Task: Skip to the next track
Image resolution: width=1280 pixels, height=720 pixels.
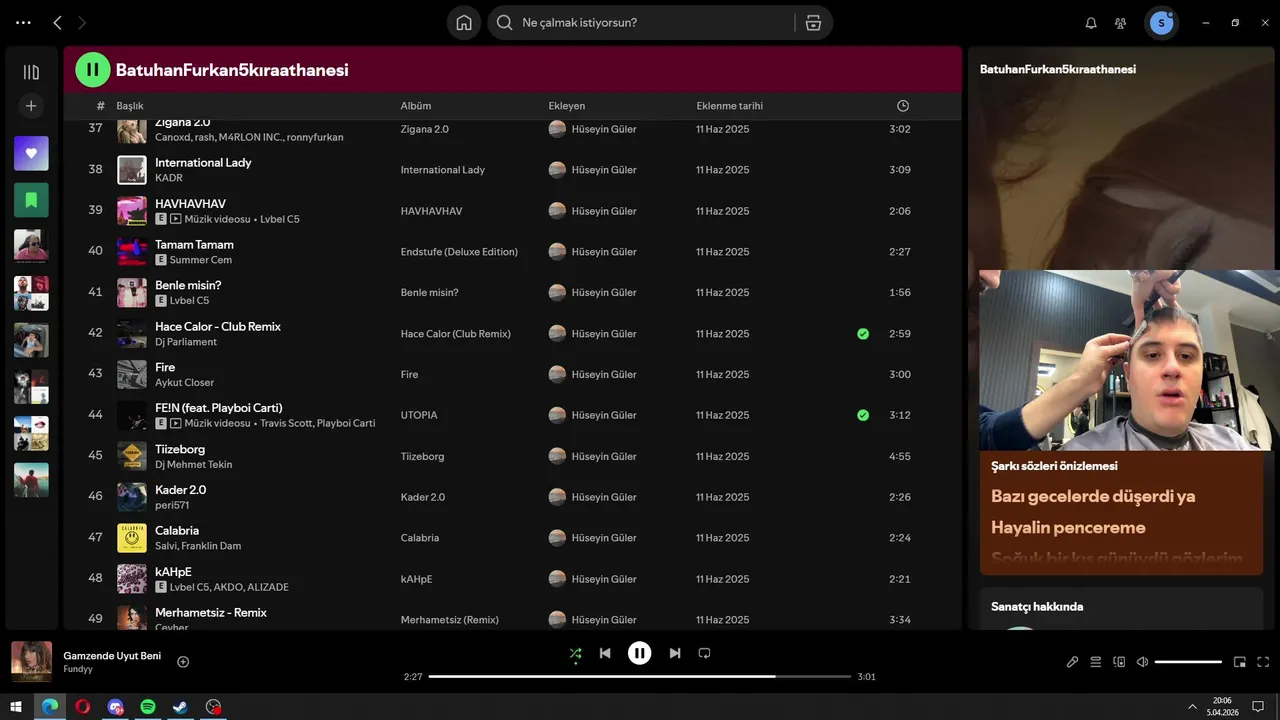Action: [675, 653]
